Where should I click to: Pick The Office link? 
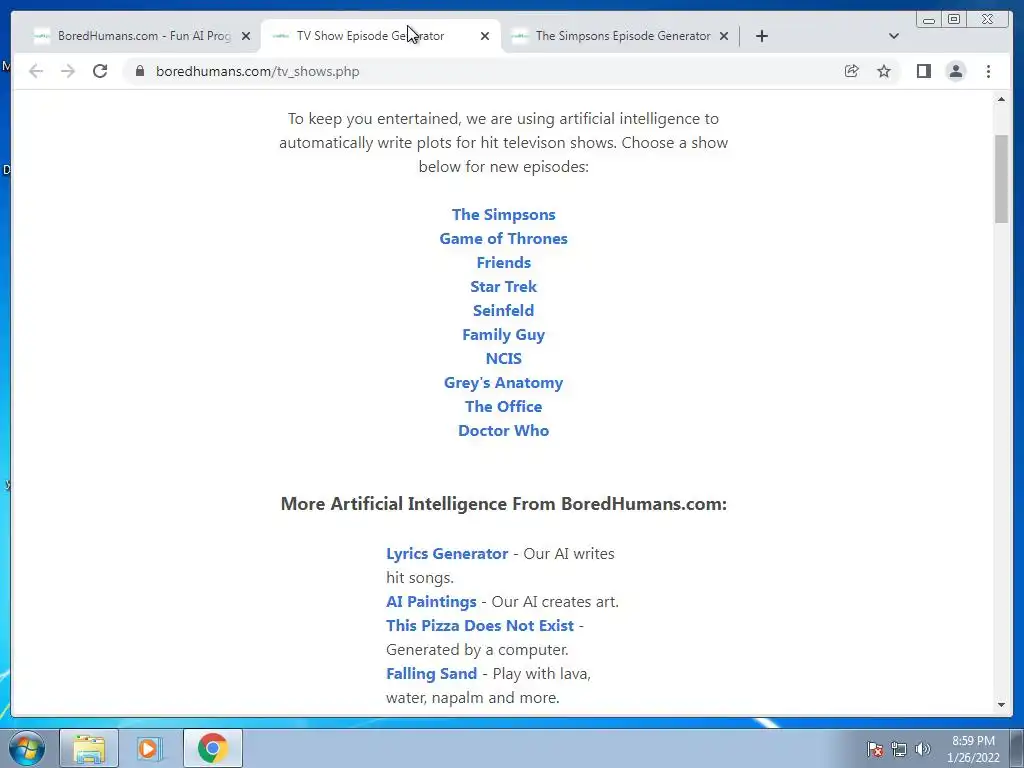504,406
